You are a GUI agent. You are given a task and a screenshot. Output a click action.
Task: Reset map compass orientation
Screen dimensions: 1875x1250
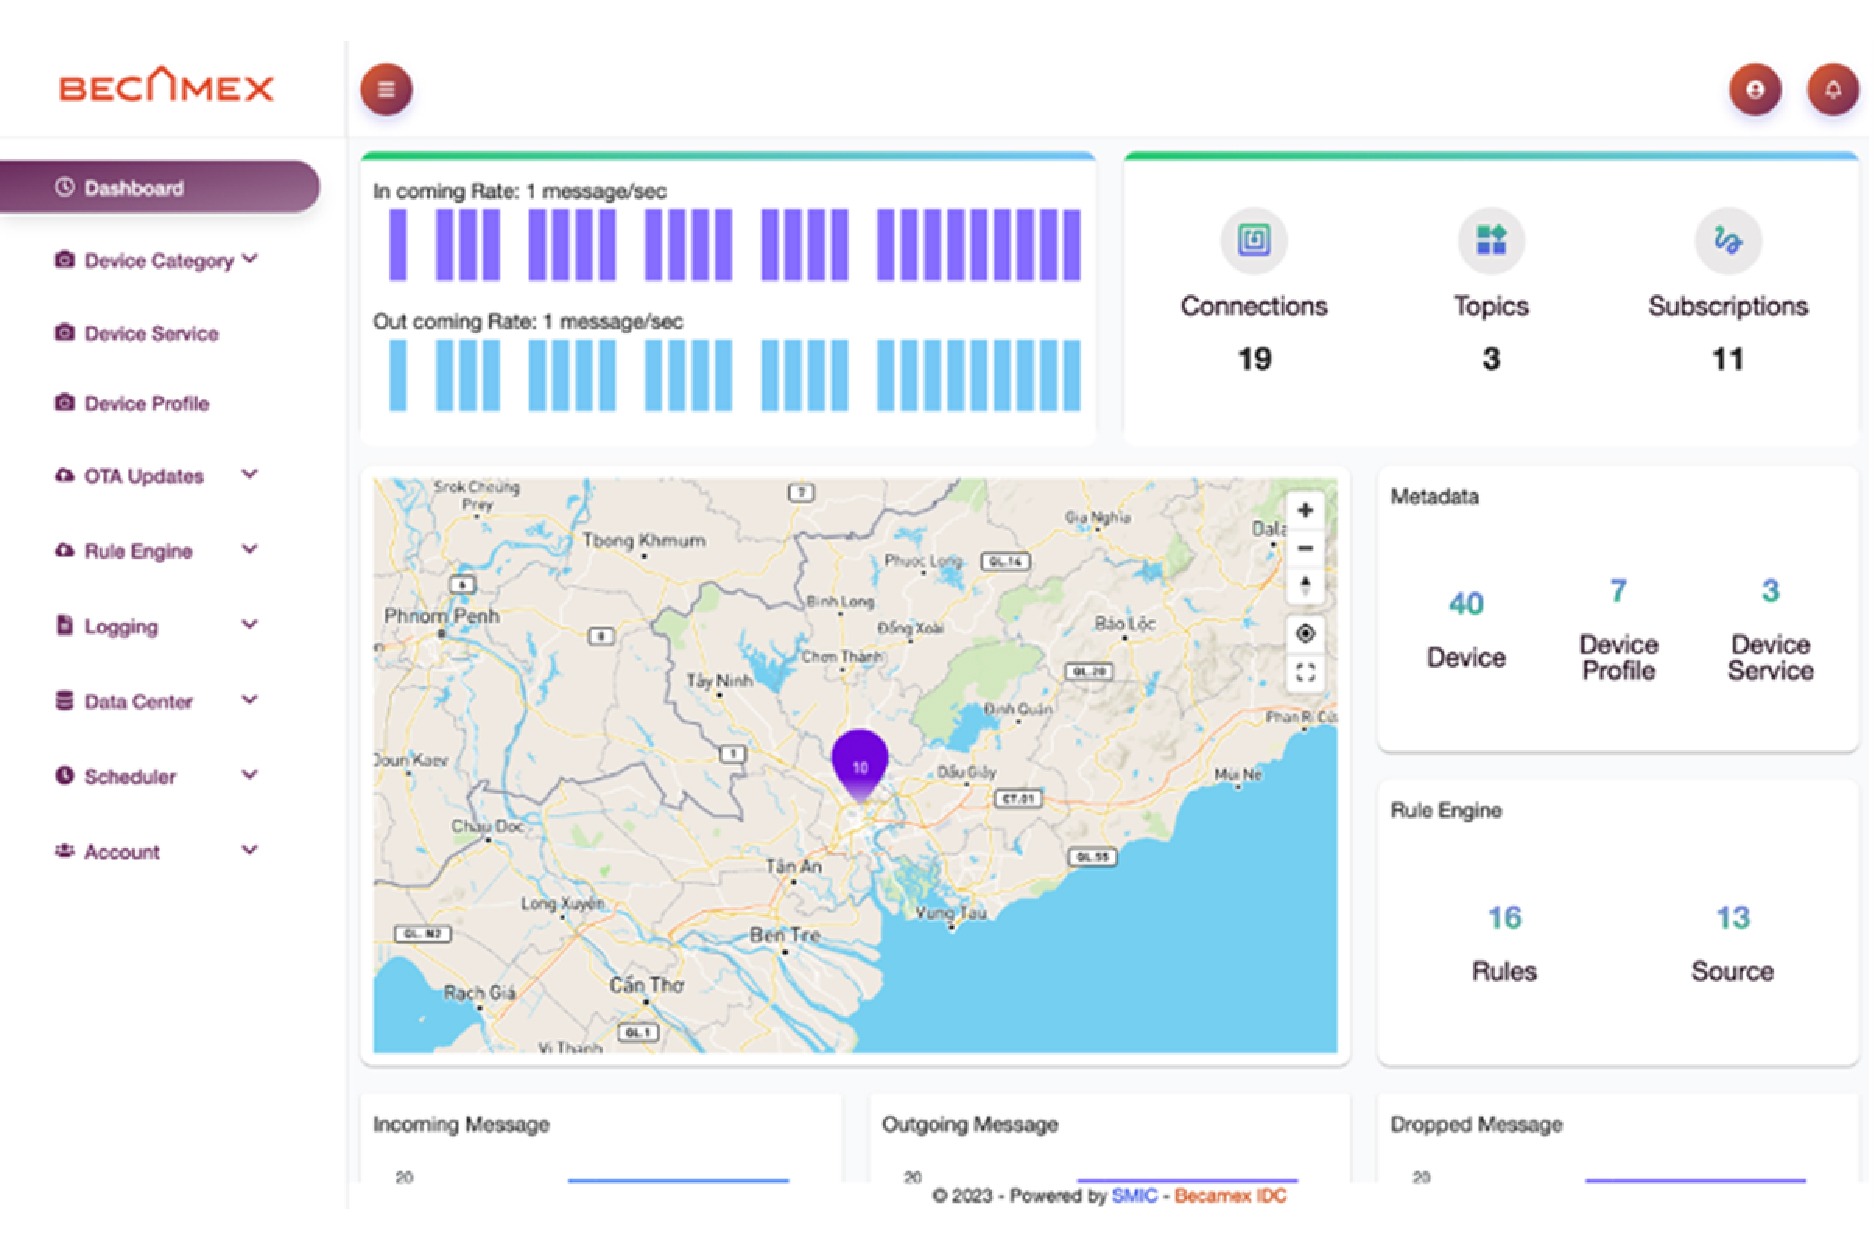pyautogui.click(x=1305, y=585)
